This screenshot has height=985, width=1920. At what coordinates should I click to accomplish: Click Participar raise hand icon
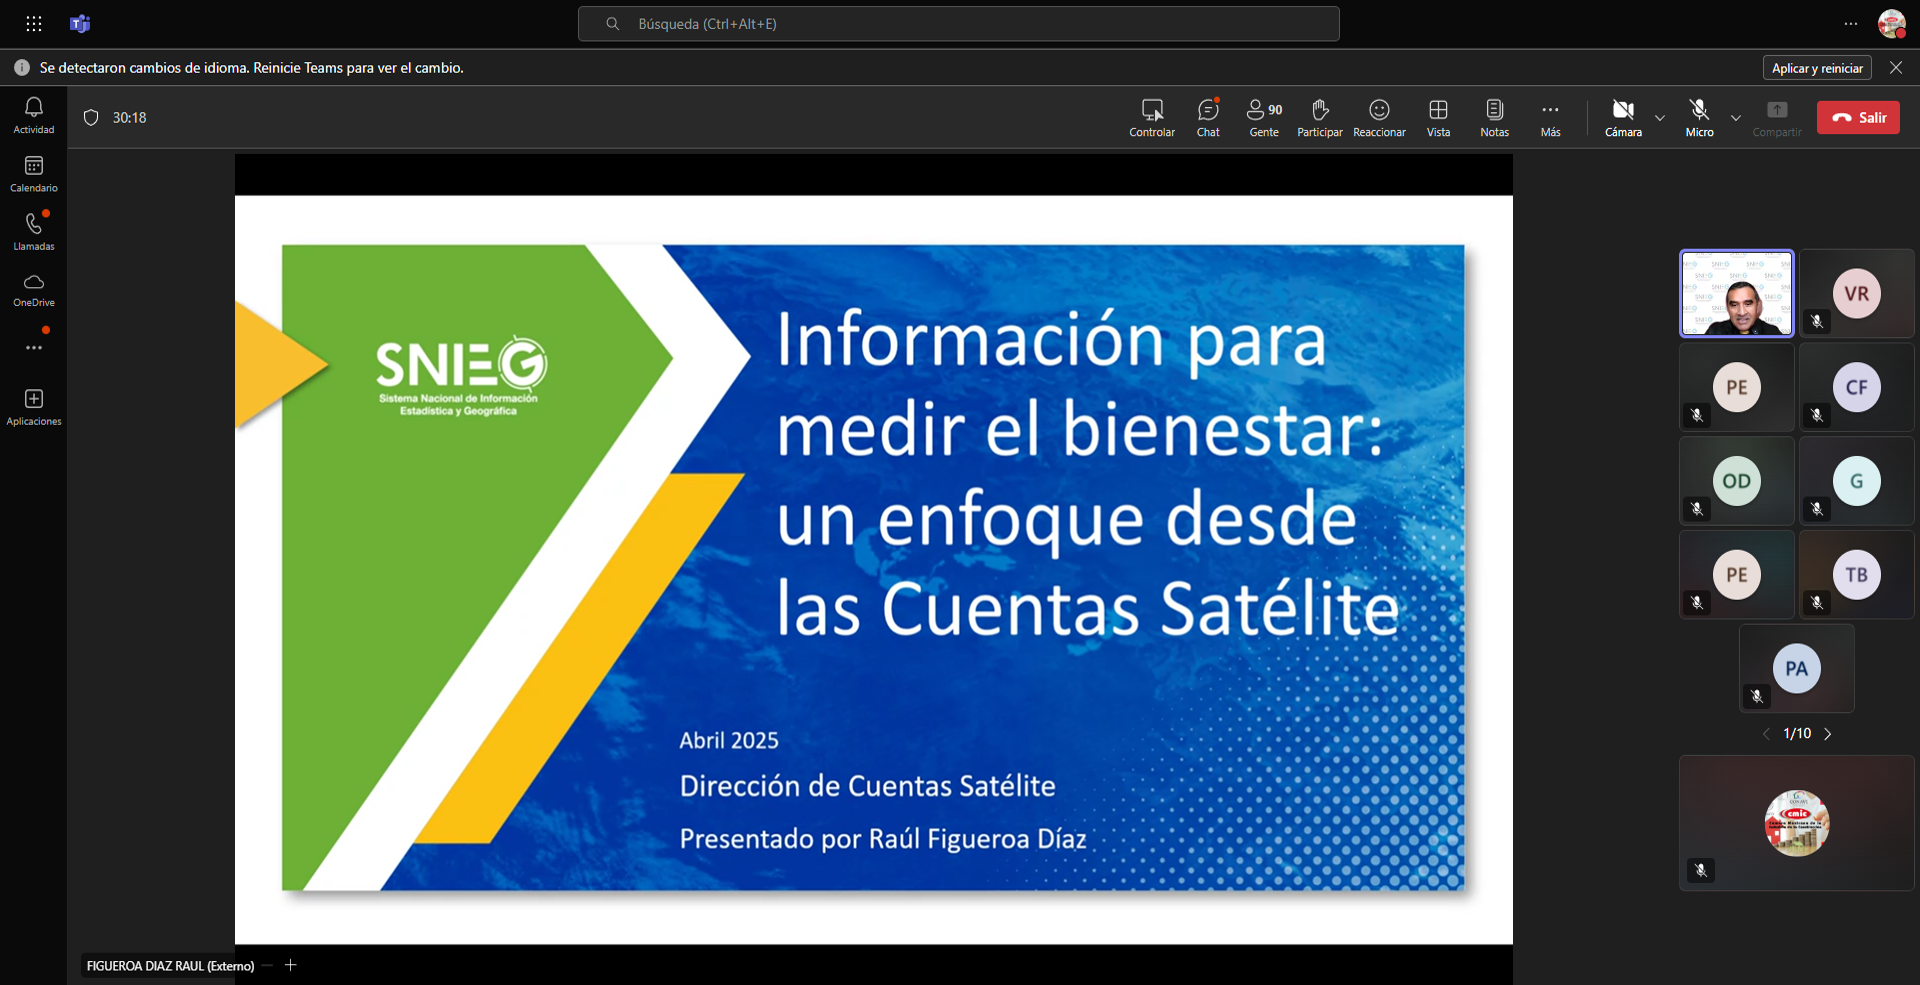click(x=1320, y=118)
